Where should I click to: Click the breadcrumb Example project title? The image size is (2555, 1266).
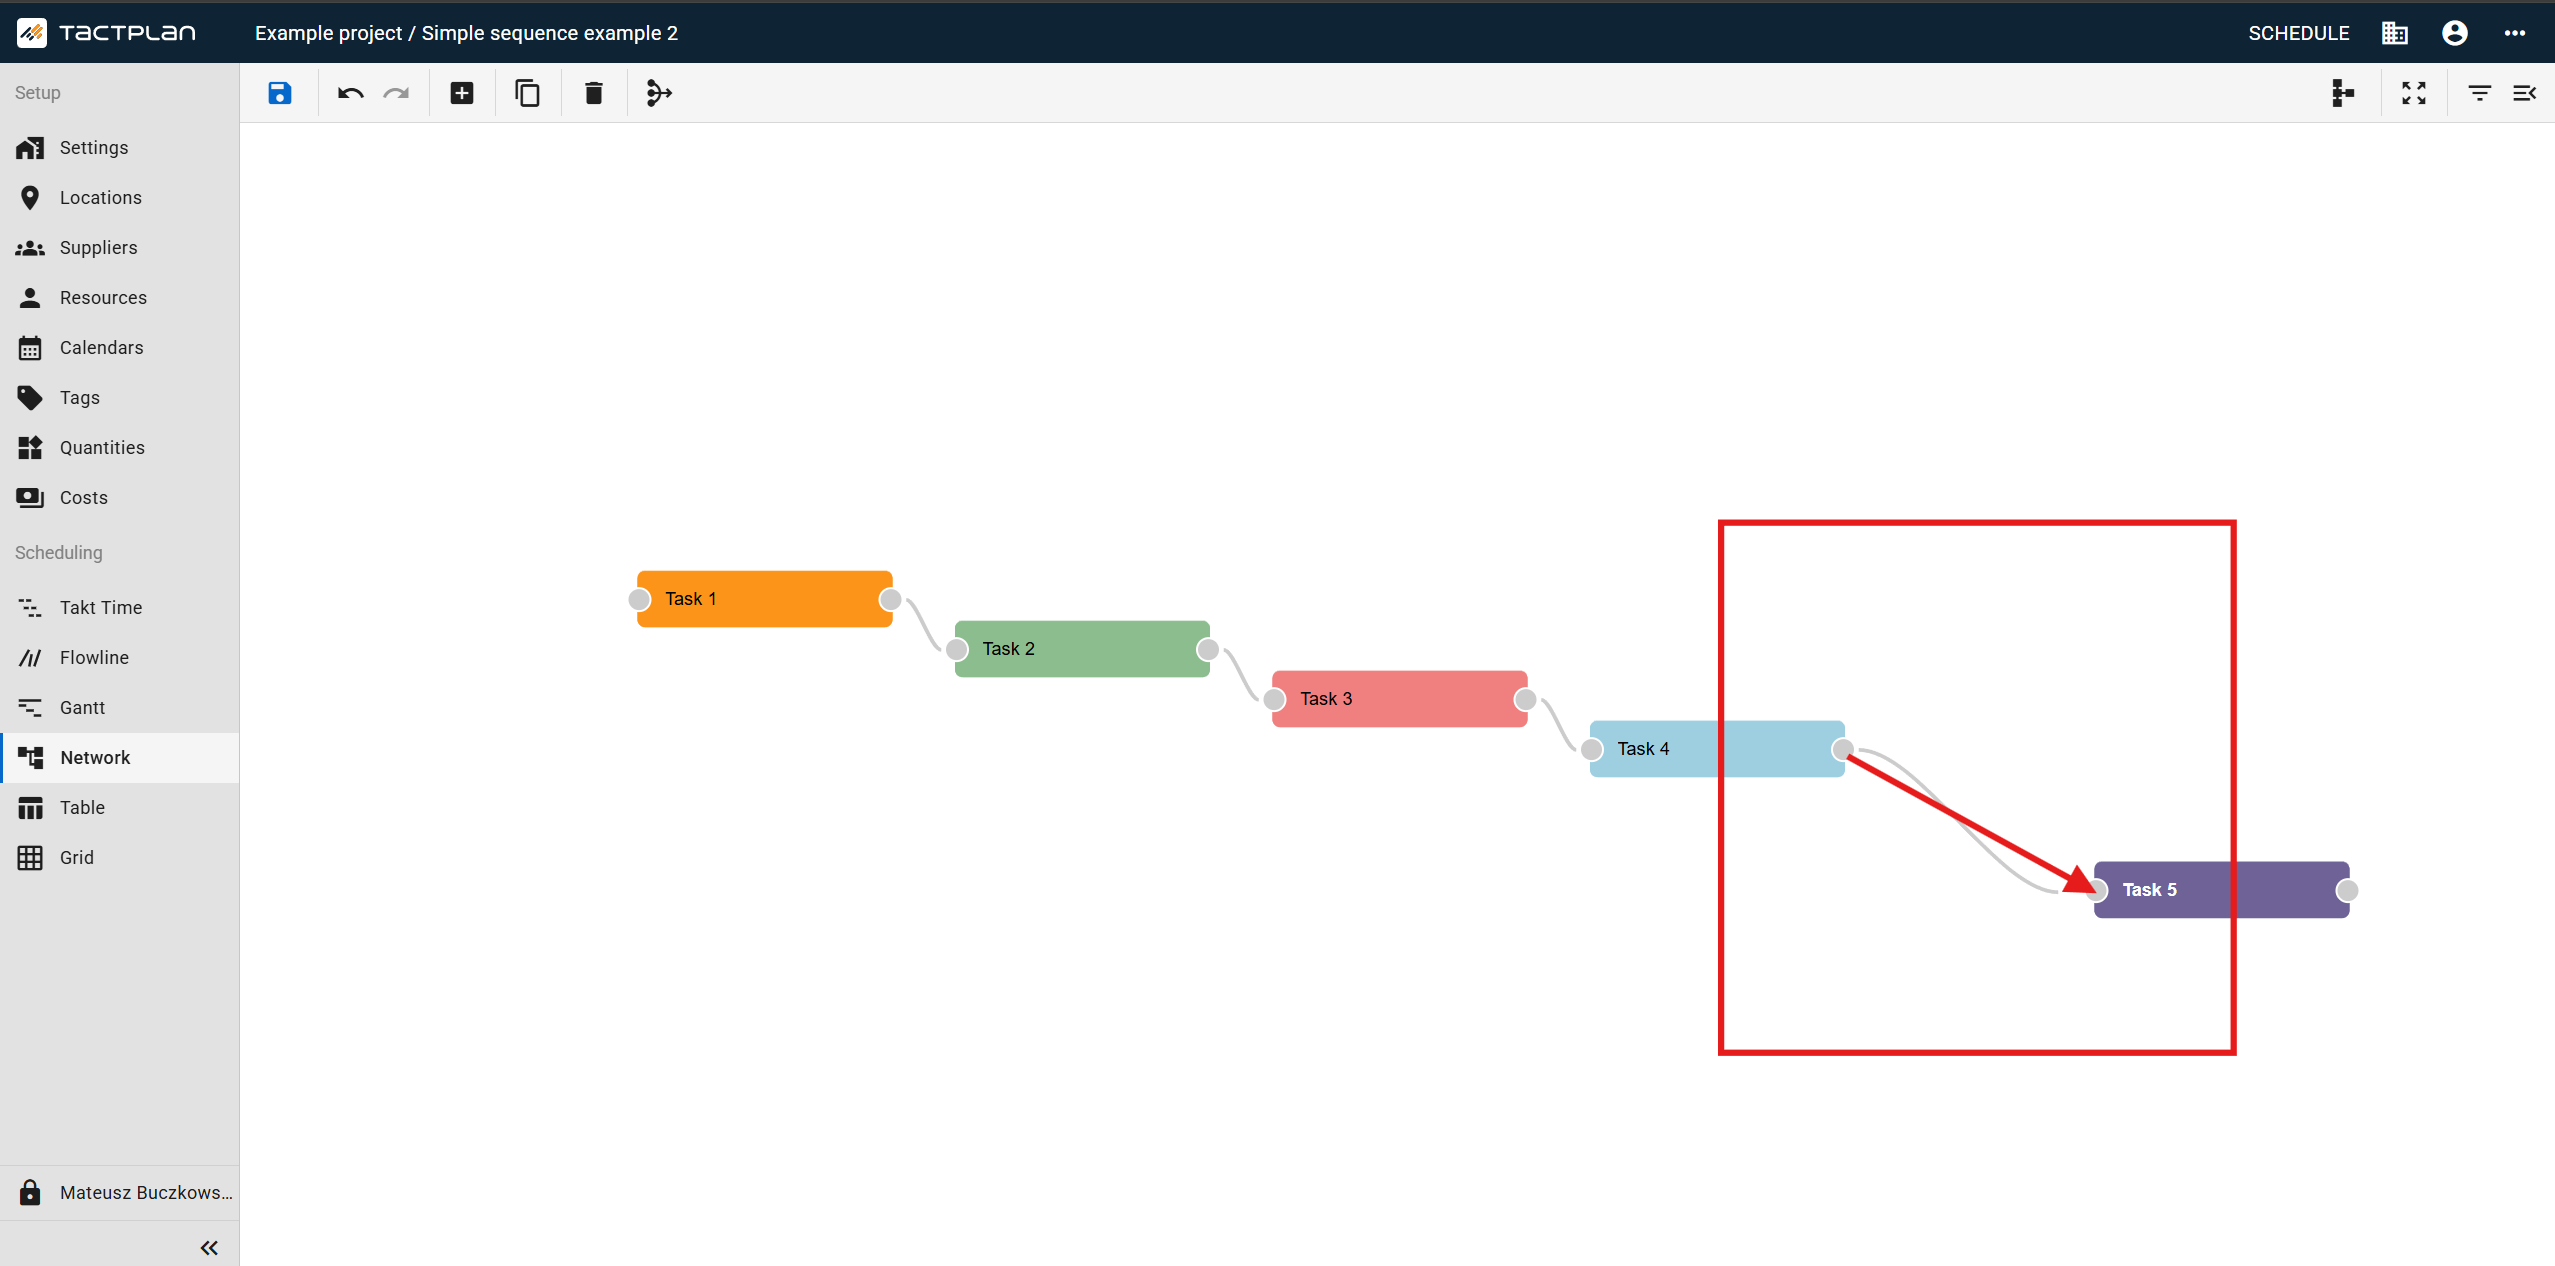(x=466, y=33)
